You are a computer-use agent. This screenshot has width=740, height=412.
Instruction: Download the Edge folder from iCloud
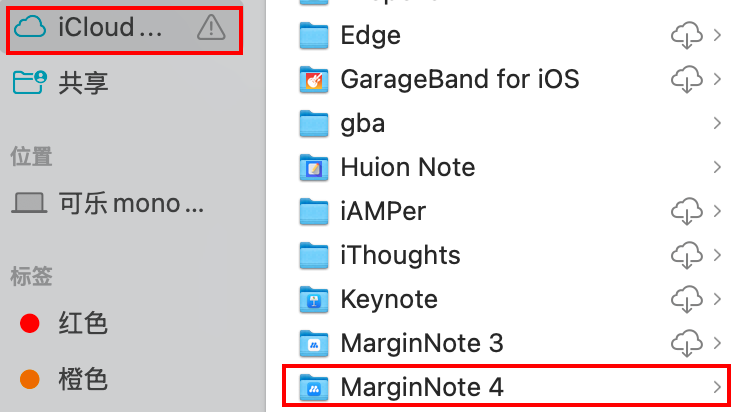687,35
